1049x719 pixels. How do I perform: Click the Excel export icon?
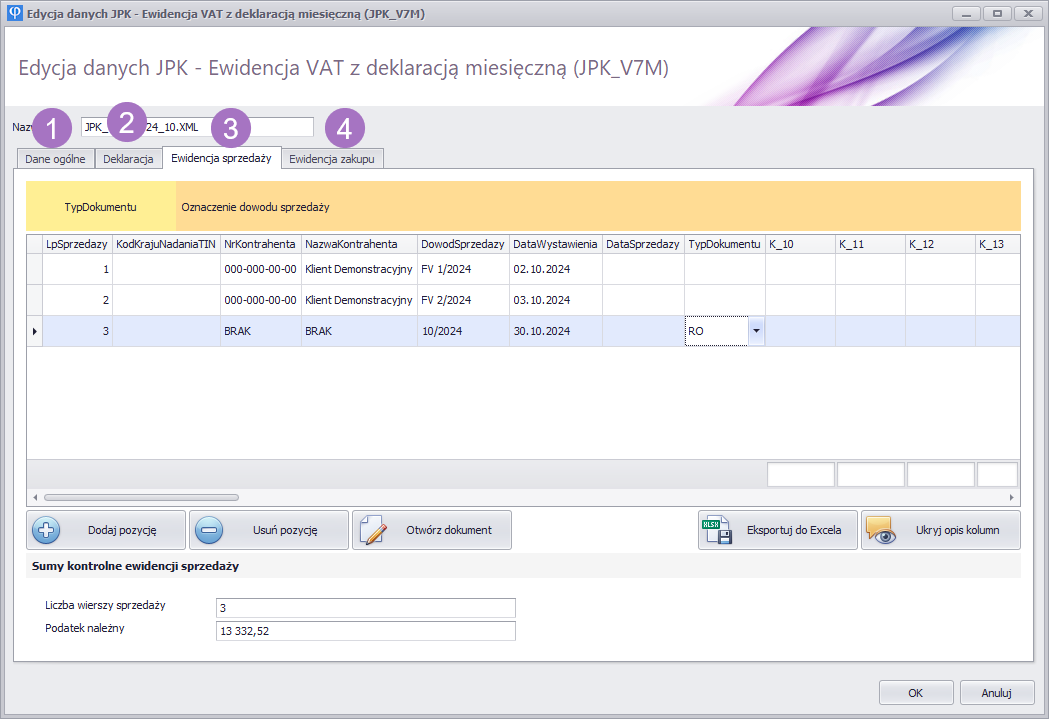(x=718, y=530)
